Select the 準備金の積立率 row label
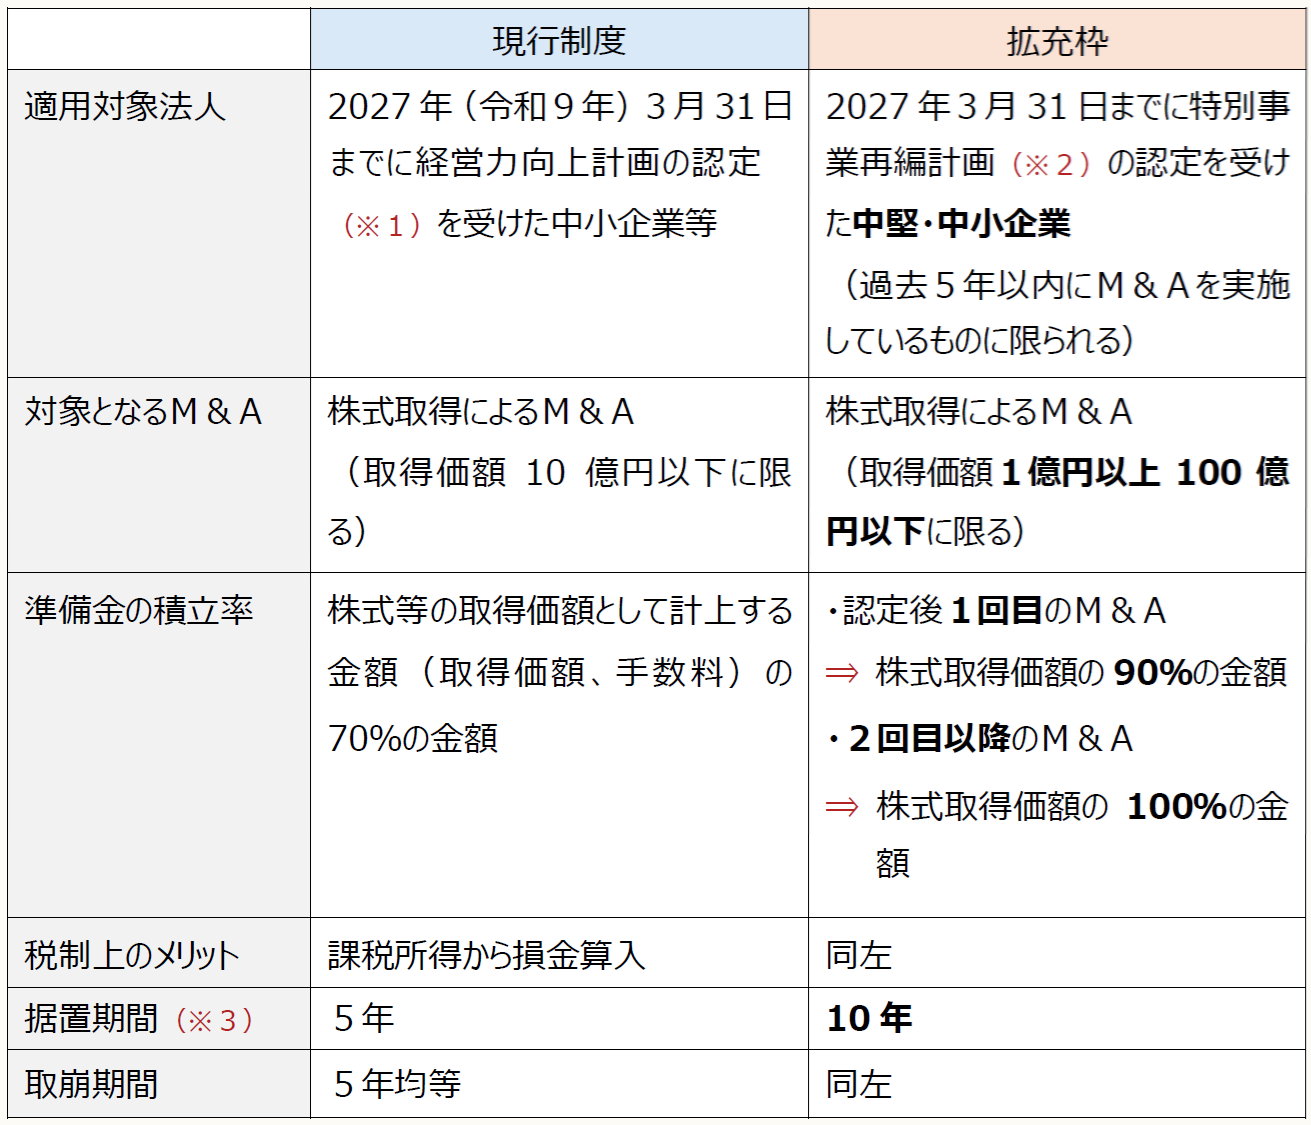Image resolution: width=1311 pixels, height=1125 pixels. [x=139, y=610]
